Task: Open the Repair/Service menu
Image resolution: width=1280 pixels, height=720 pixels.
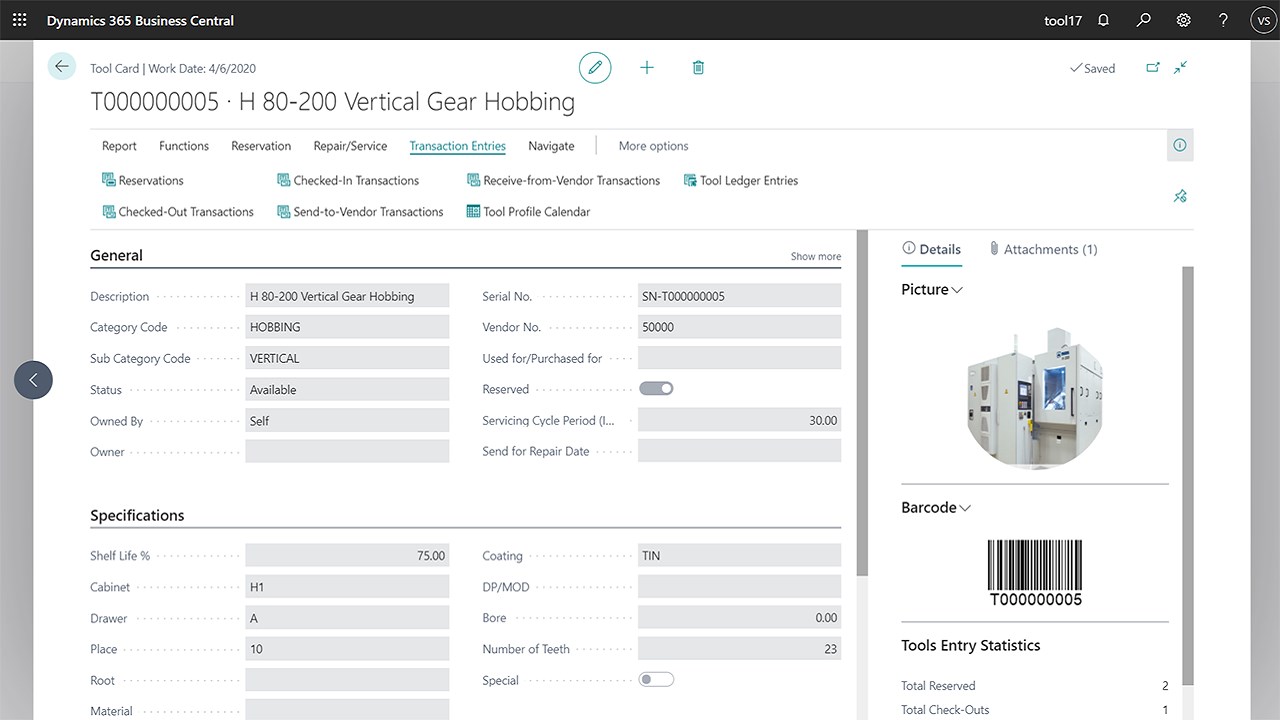Action: pos(350,146)
